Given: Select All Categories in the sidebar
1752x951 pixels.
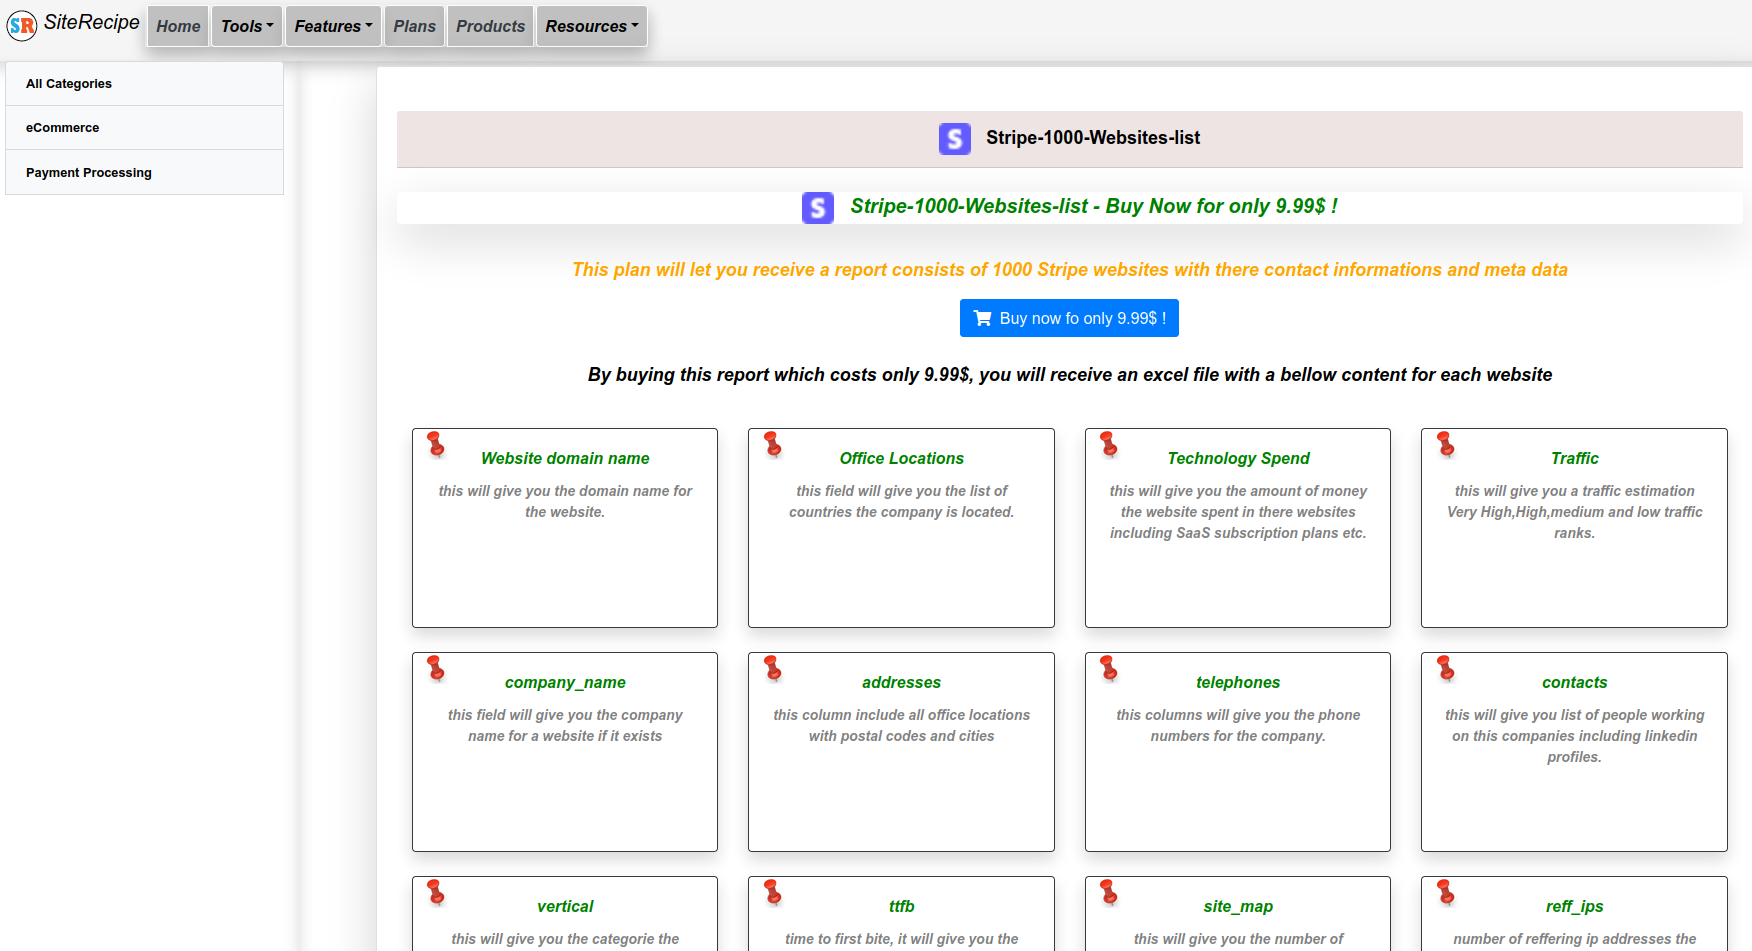Looking at the screenshot, I should click(x=145, y=84).
